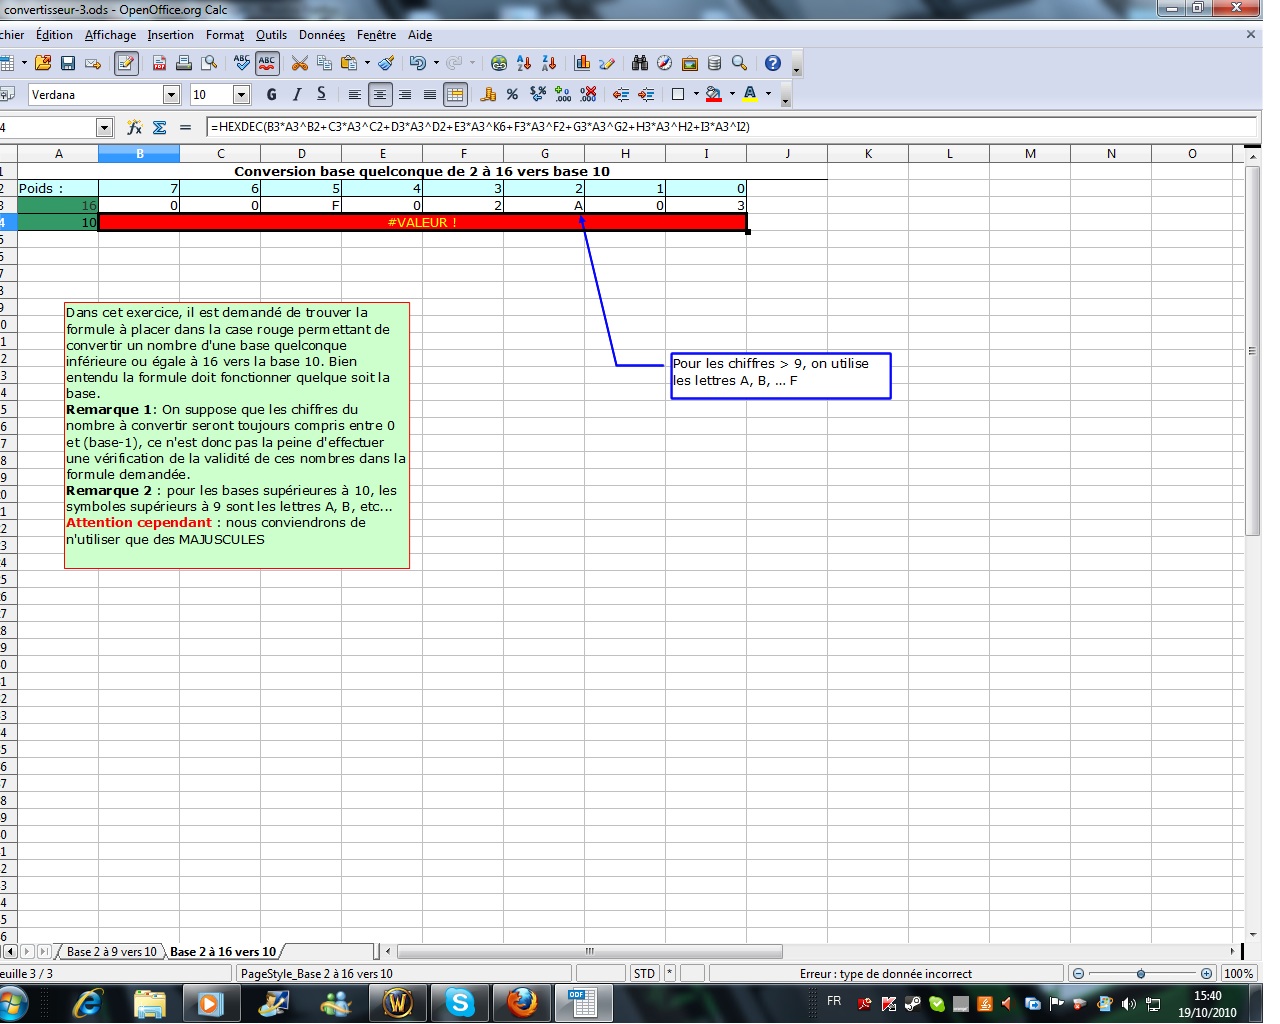This screenshot has height=1024, width=1280.
Task: Expand font color palette arrow
Action: (x=768, y=94)
